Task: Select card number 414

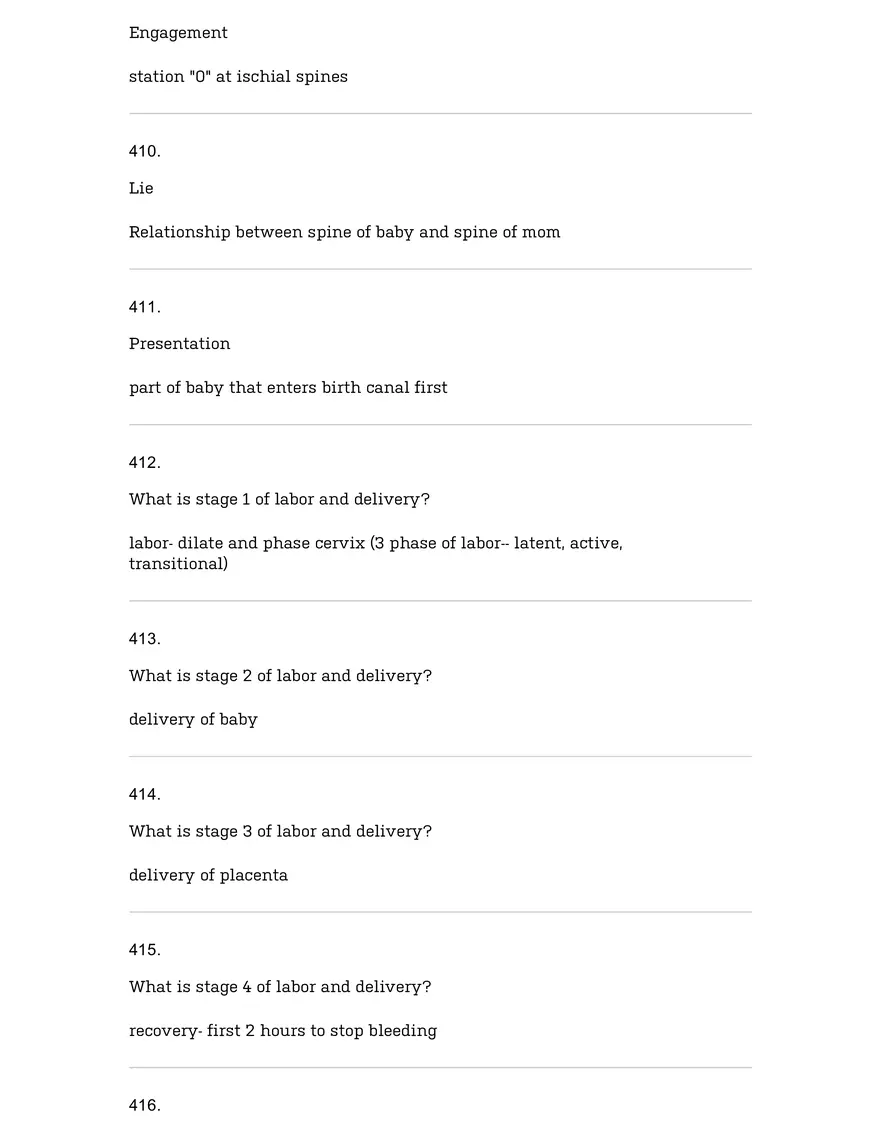Action: [144, 795]
